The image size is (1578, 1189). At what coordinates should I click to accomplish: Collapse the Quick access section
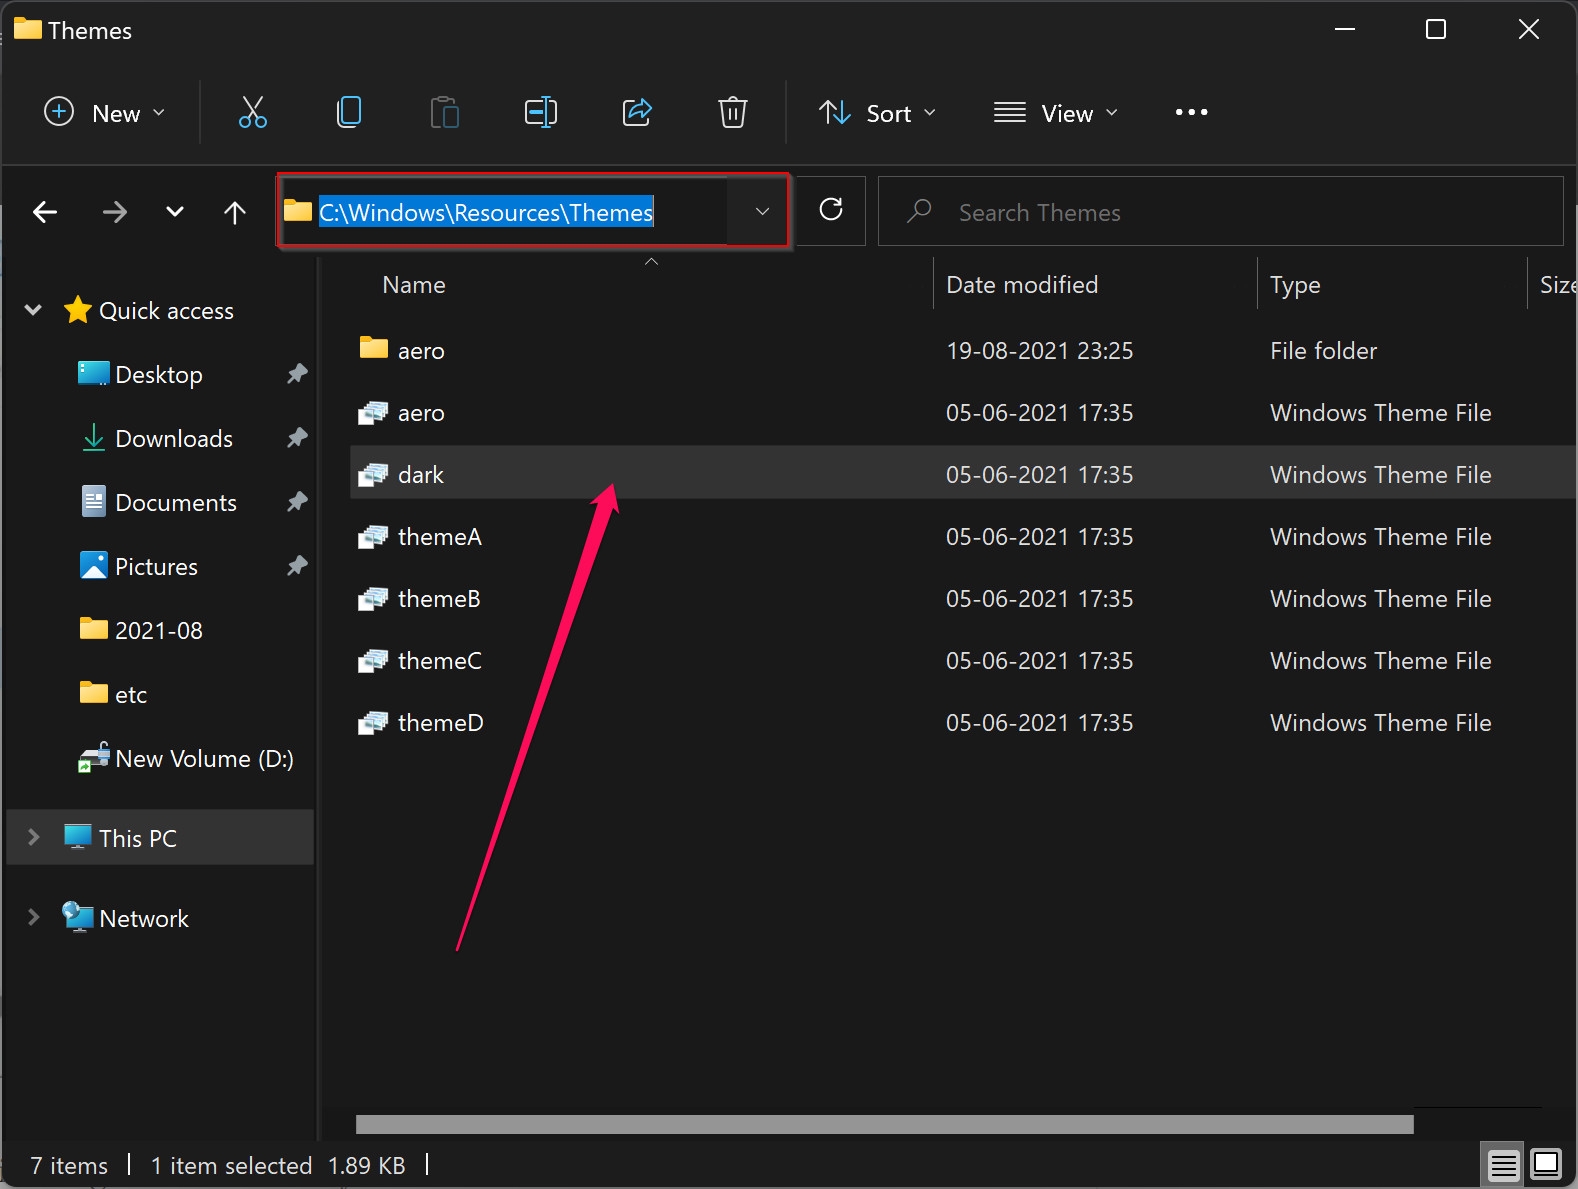click(33, 310)
